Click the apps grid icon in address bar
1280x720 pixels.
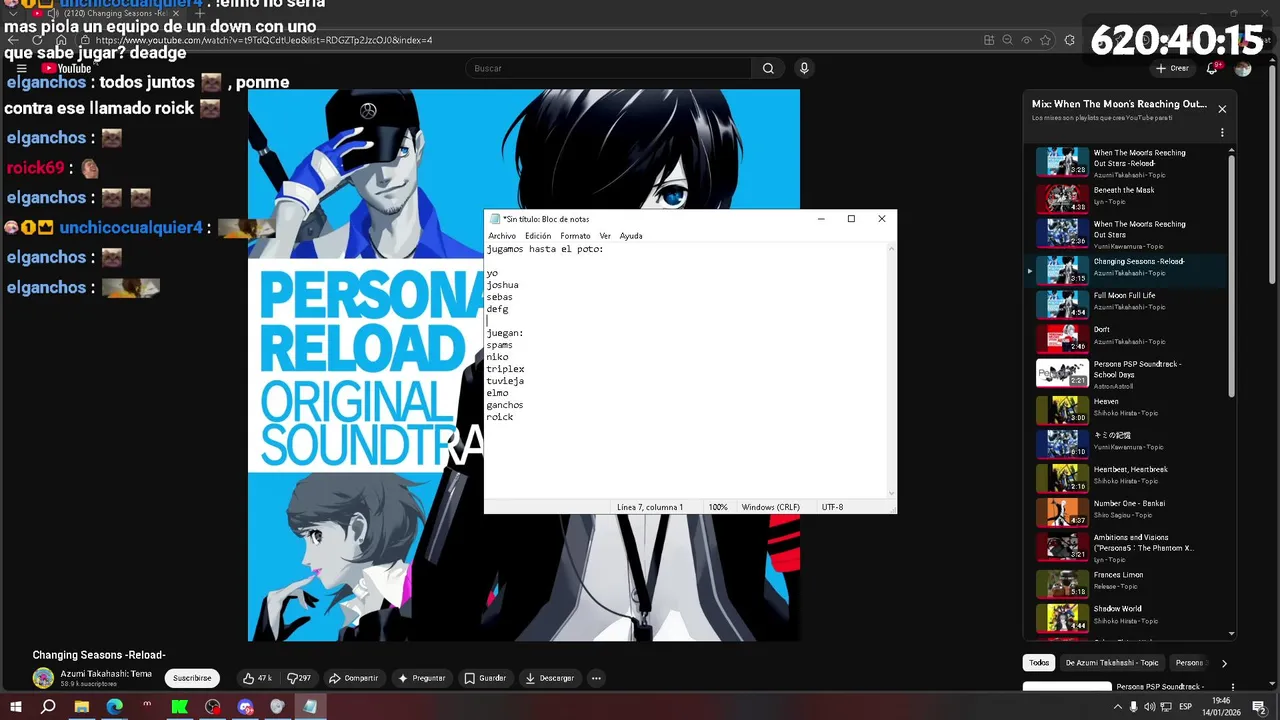pos(989,40)
